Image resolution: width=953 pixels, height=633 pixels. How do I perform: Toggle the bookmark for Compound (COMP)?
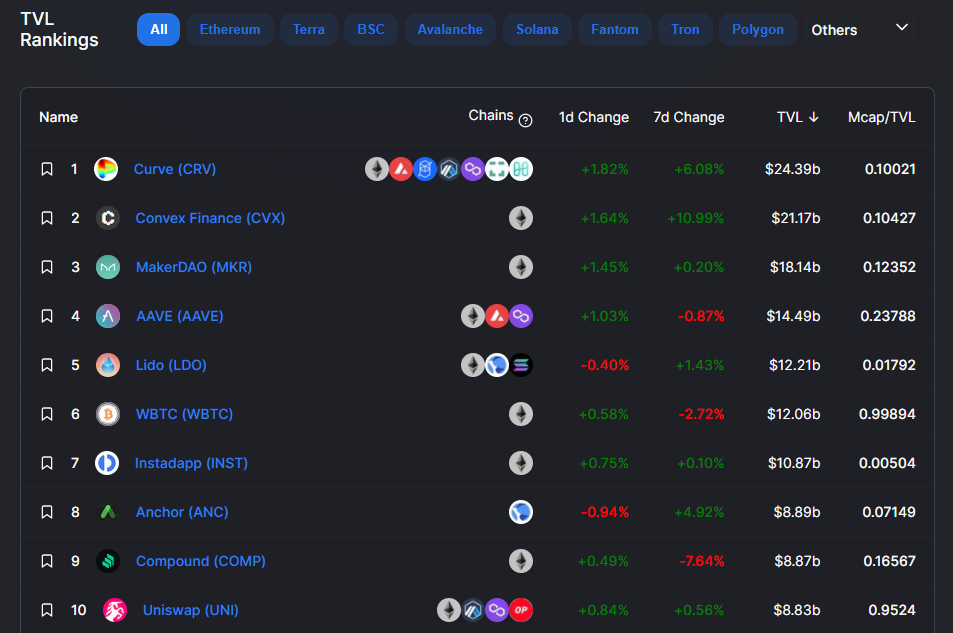tap(47, 561)
